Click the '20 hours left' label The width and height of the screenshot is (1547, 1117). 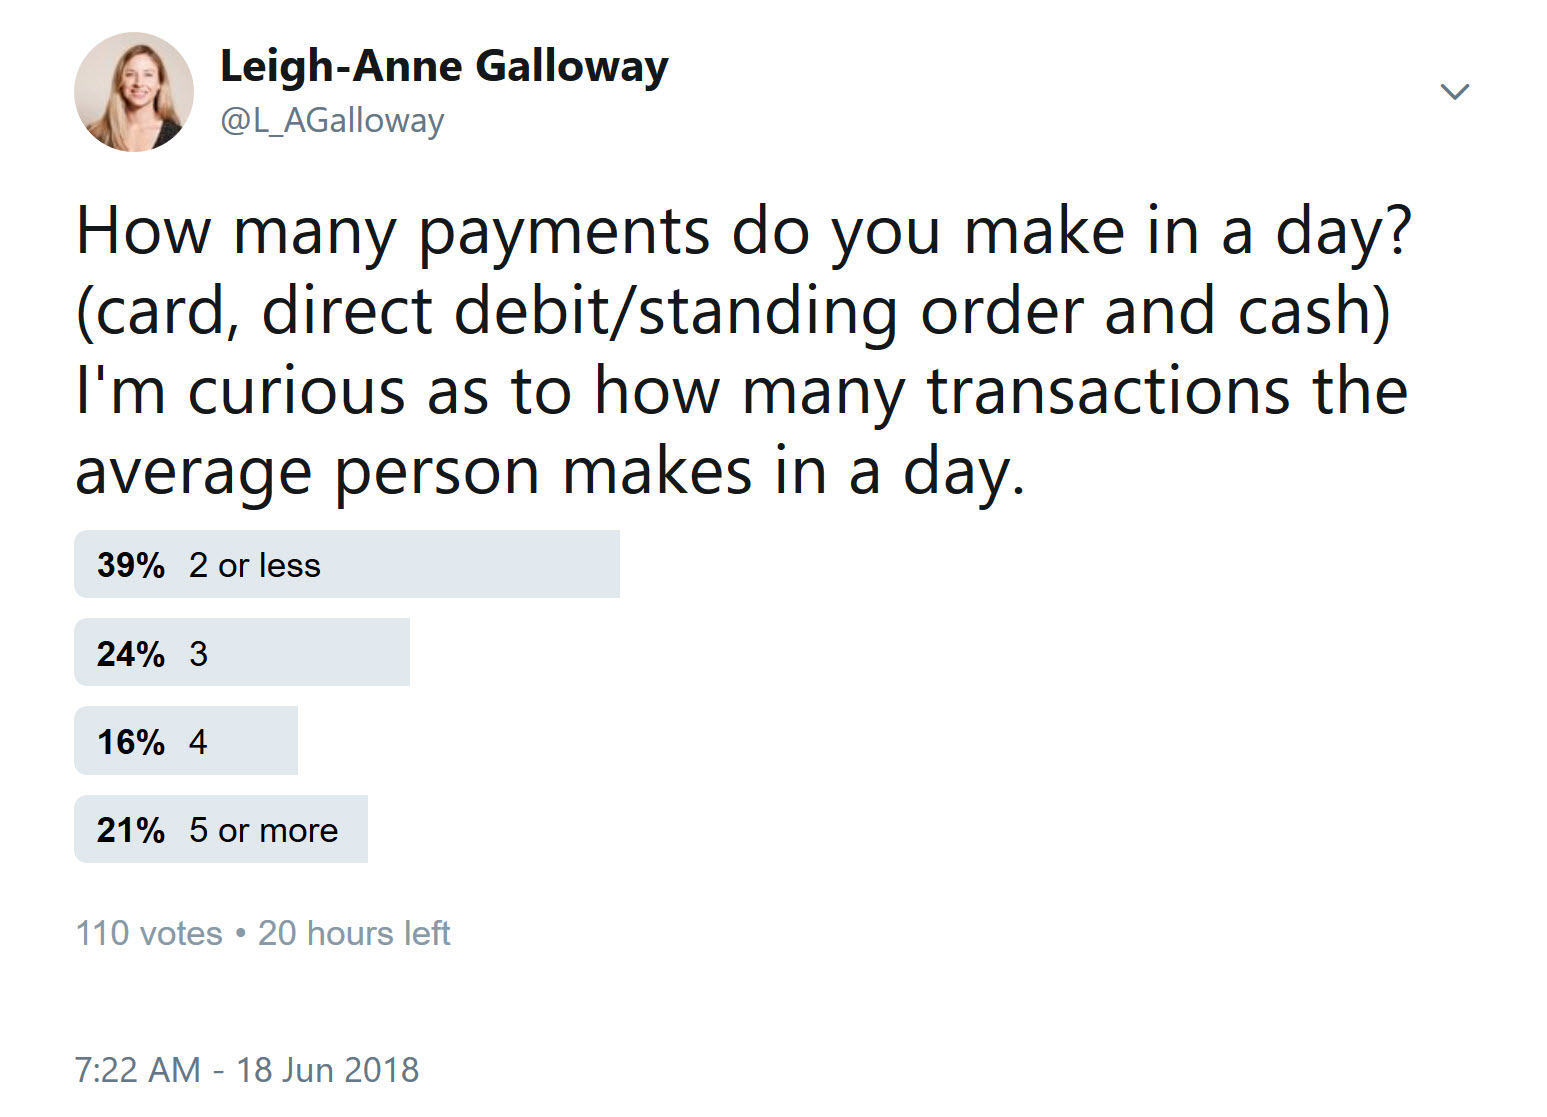355,933
